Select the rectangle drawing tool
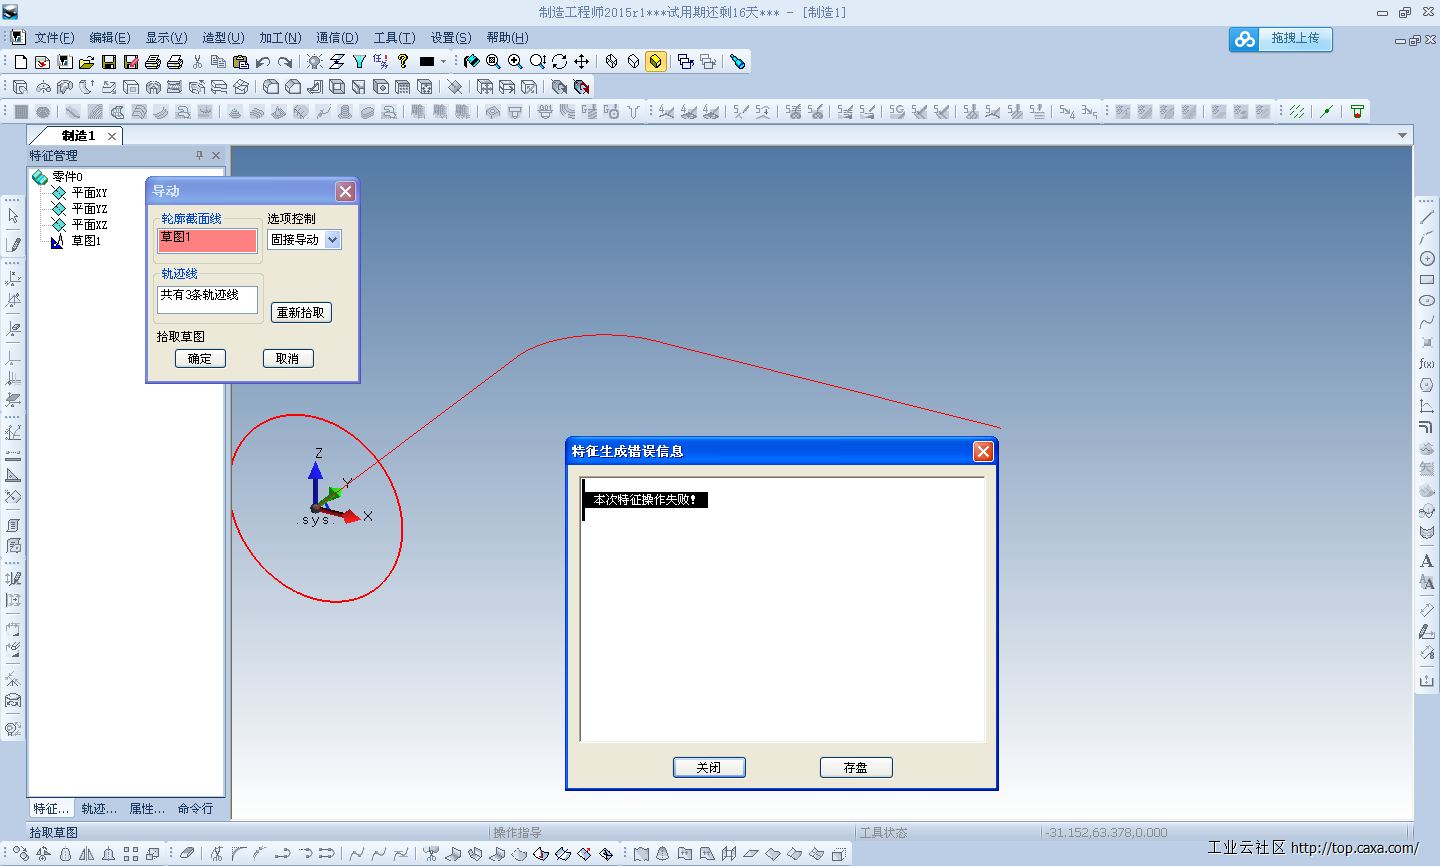This screenshot has width=1440, height=866. click(1427, 280)
